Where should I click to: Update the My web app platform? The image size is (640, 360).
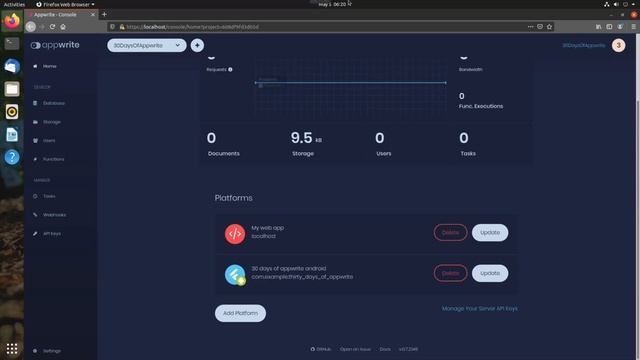click(490, 233)
